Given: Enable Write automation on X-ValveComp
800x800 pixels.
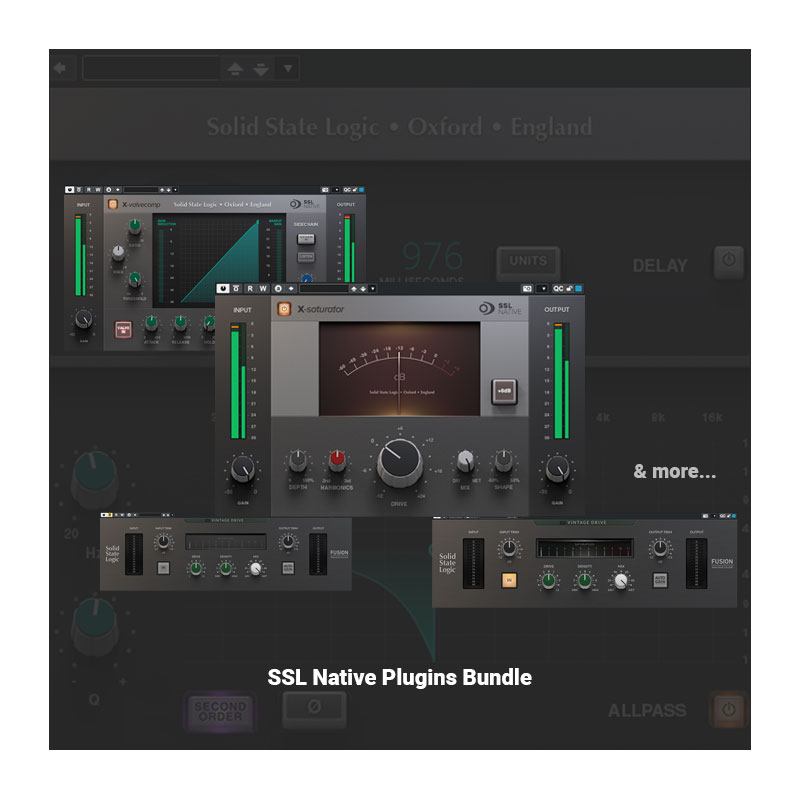Looking at the screenshot, I should click(x=101, y=191).
